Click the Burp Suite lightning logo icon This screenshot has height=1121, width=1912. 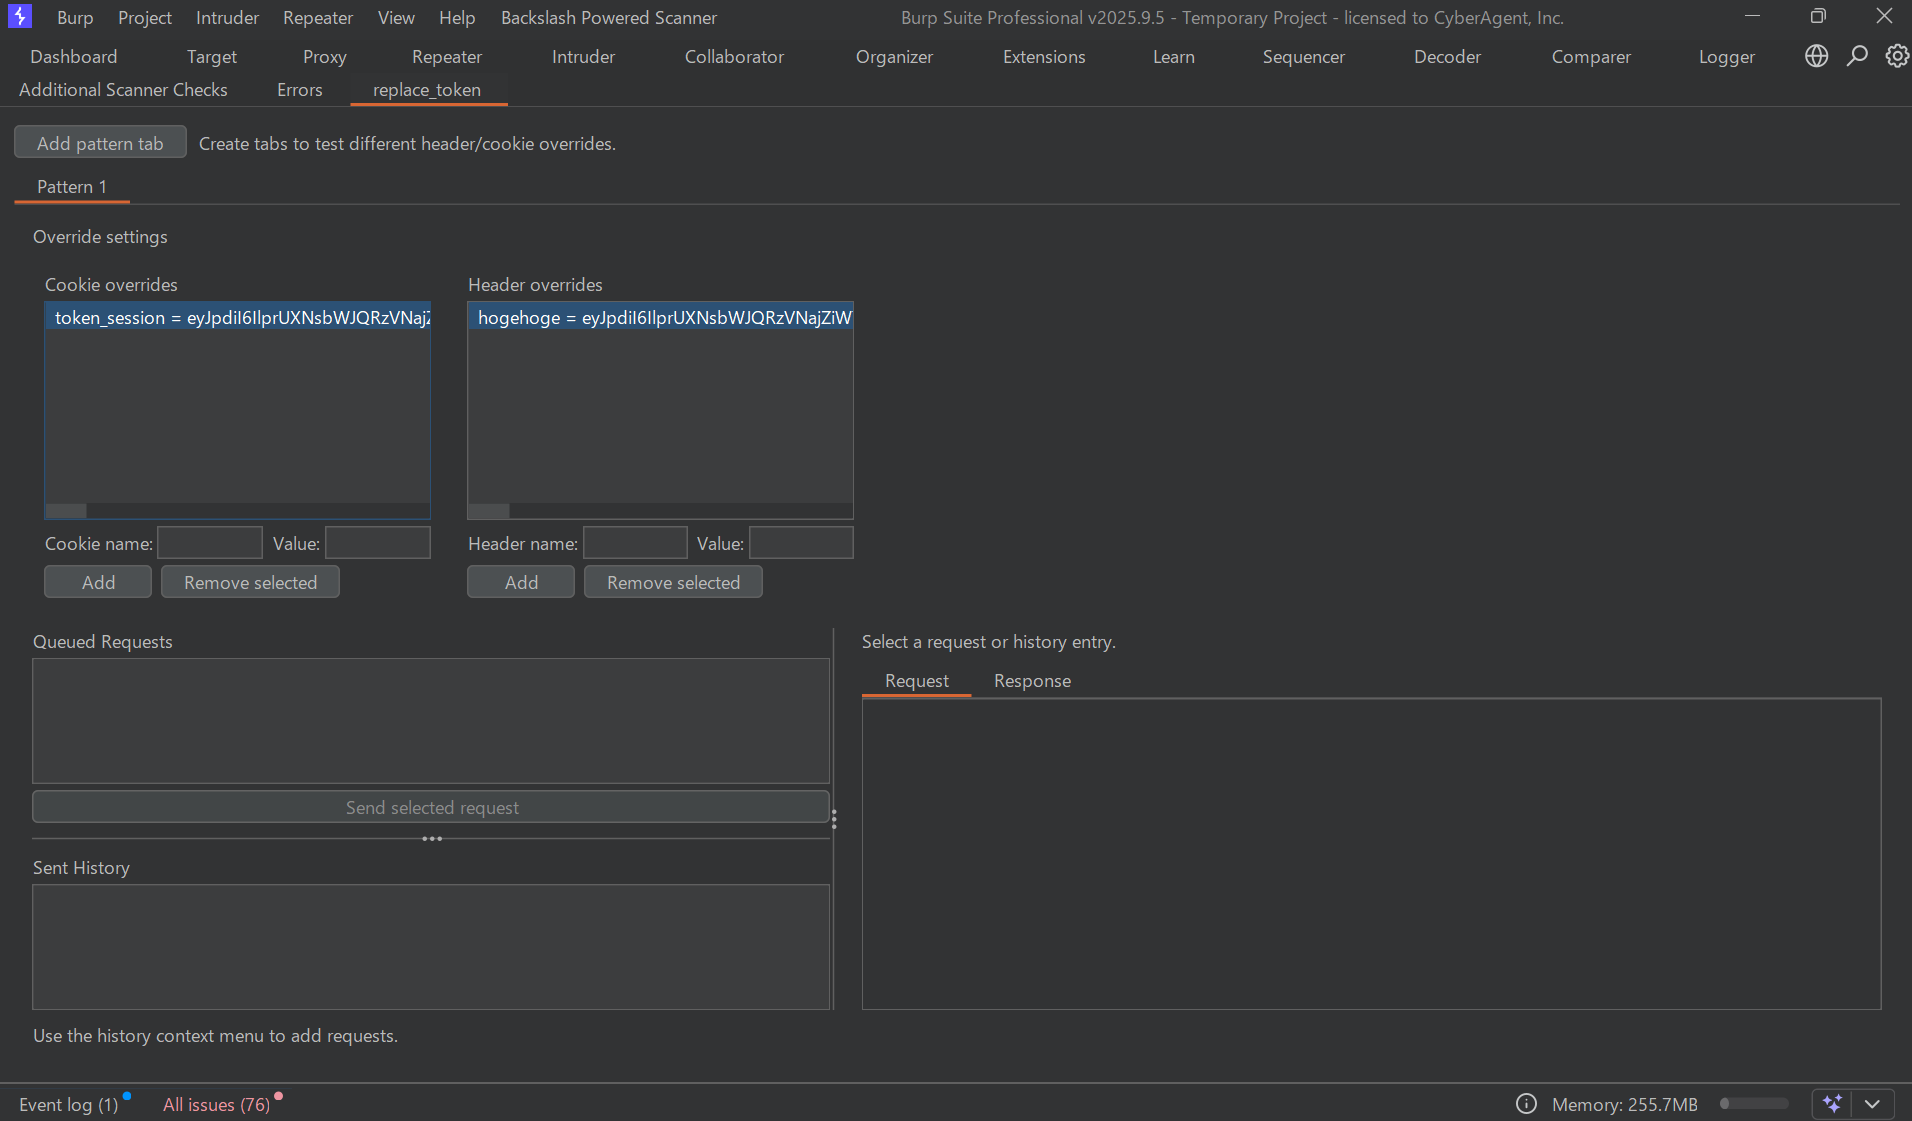point(19,17)
